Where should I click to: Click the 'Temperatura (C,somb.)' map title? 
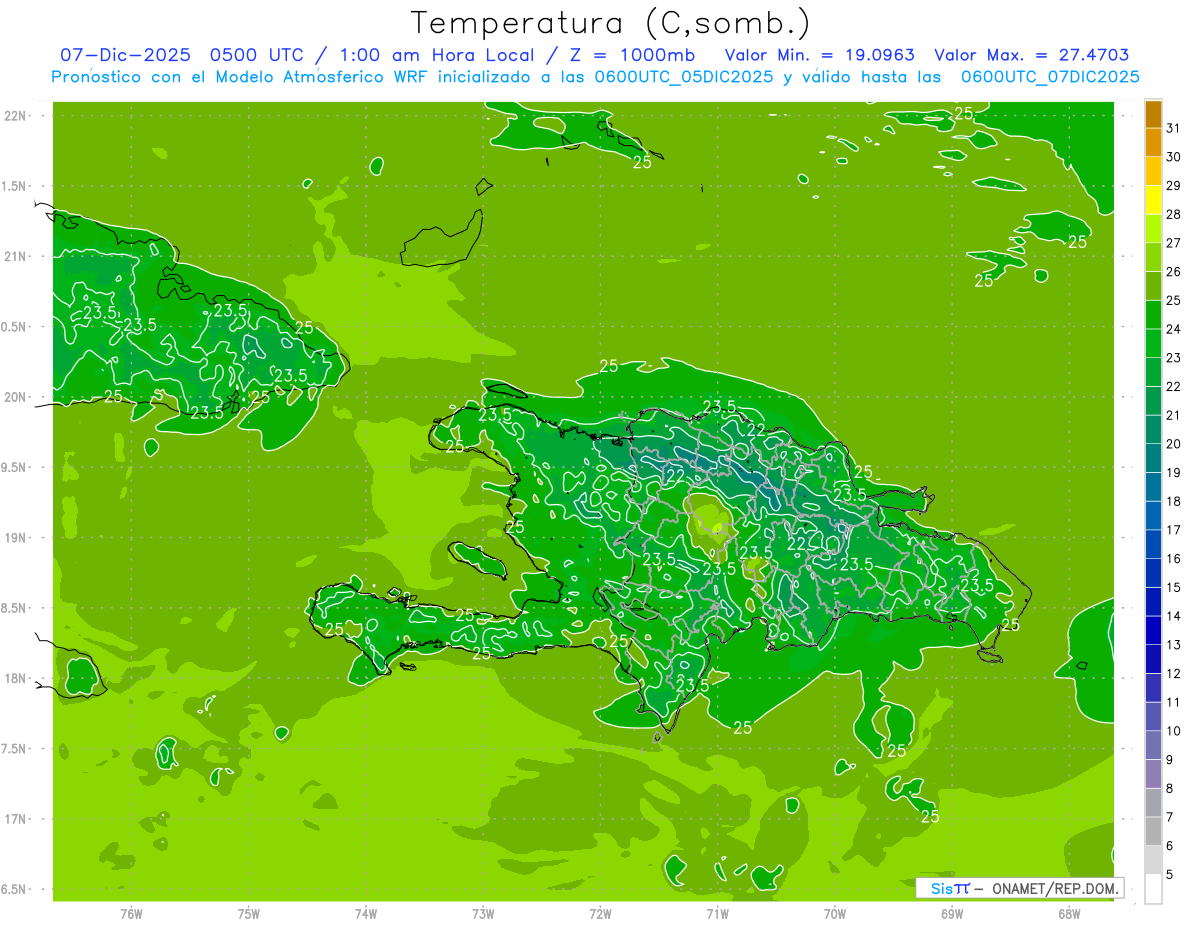click(x=611, y=22)
